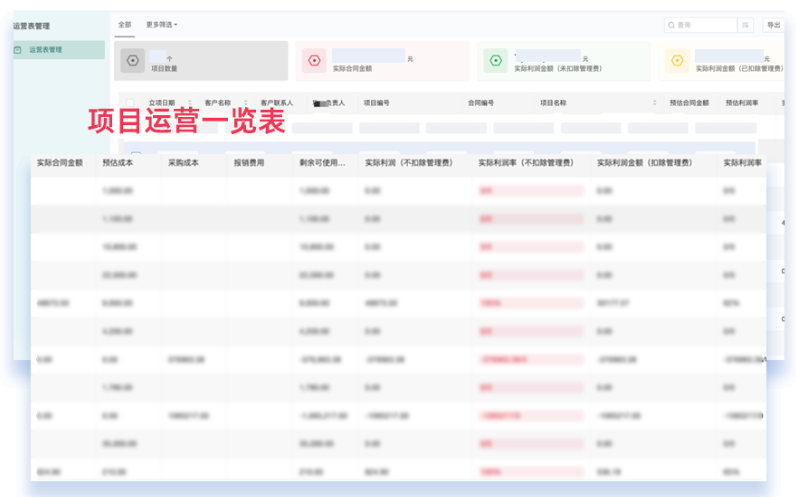Click the 采购成本 column header
Image resolution: width=796 pixels, height=497 pixels.
[183, 163]
